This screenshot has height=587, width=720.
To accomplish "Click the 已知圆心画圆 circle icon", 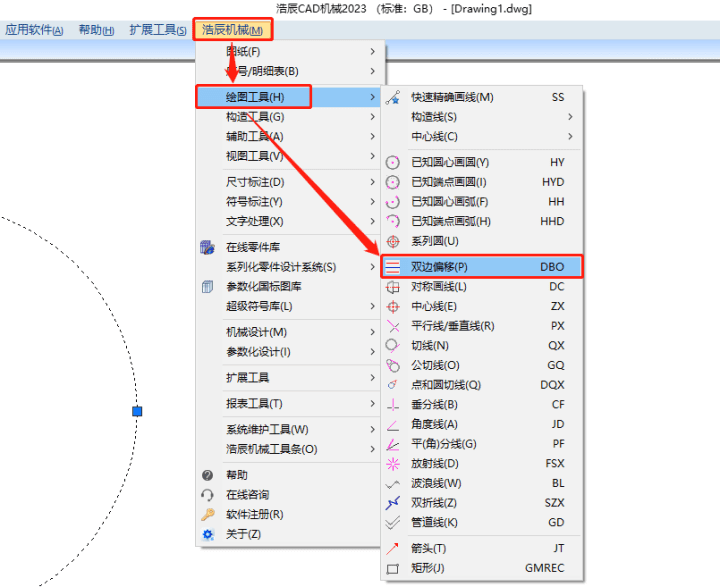I will point(393,163).
